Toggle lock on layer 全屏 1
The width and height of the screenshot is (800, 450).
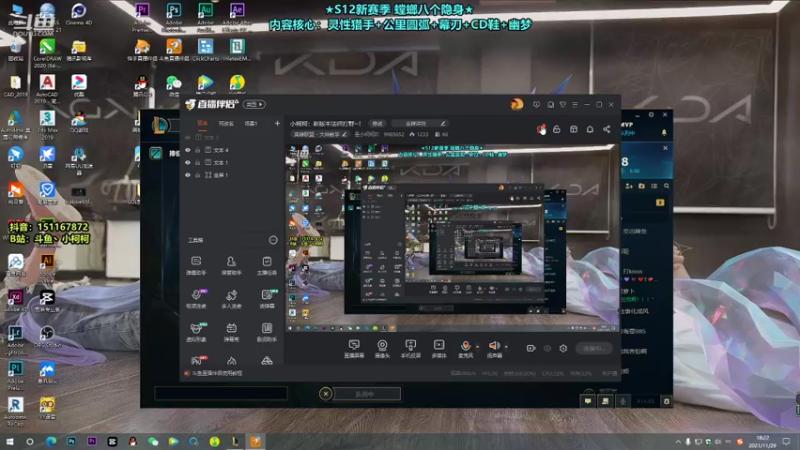point(198,175)
